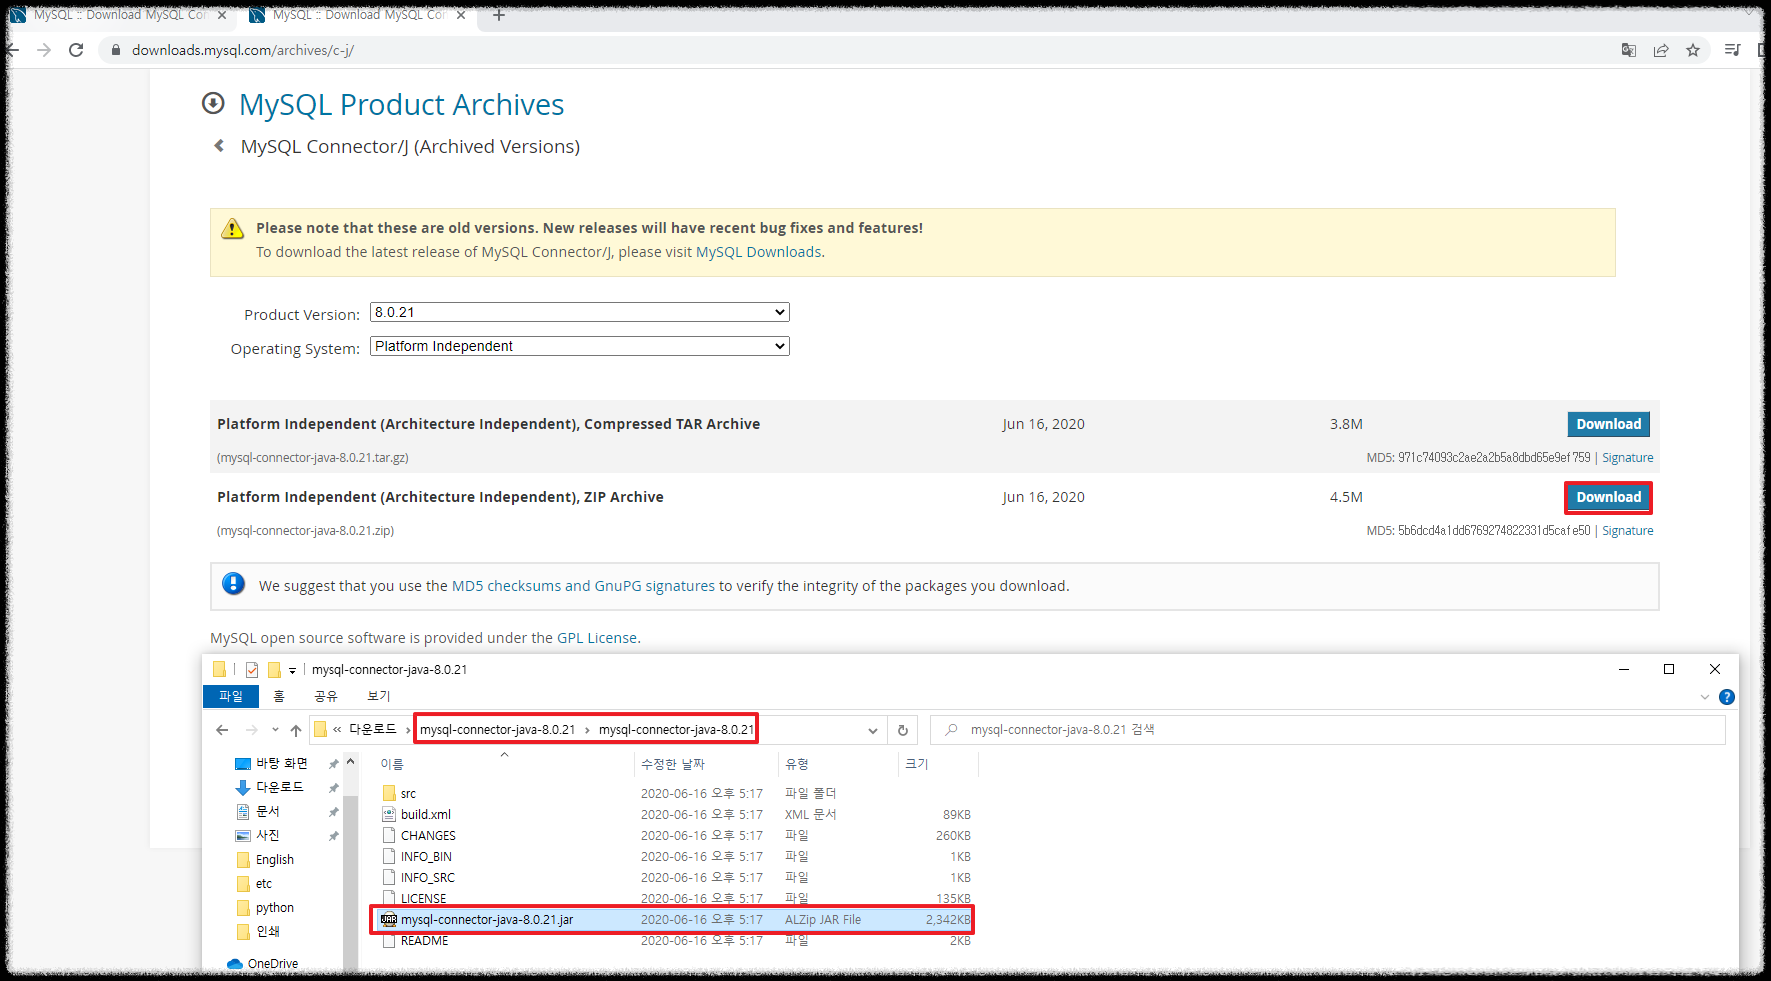Click Explorer forward navigation arrow

coord(252,730)
